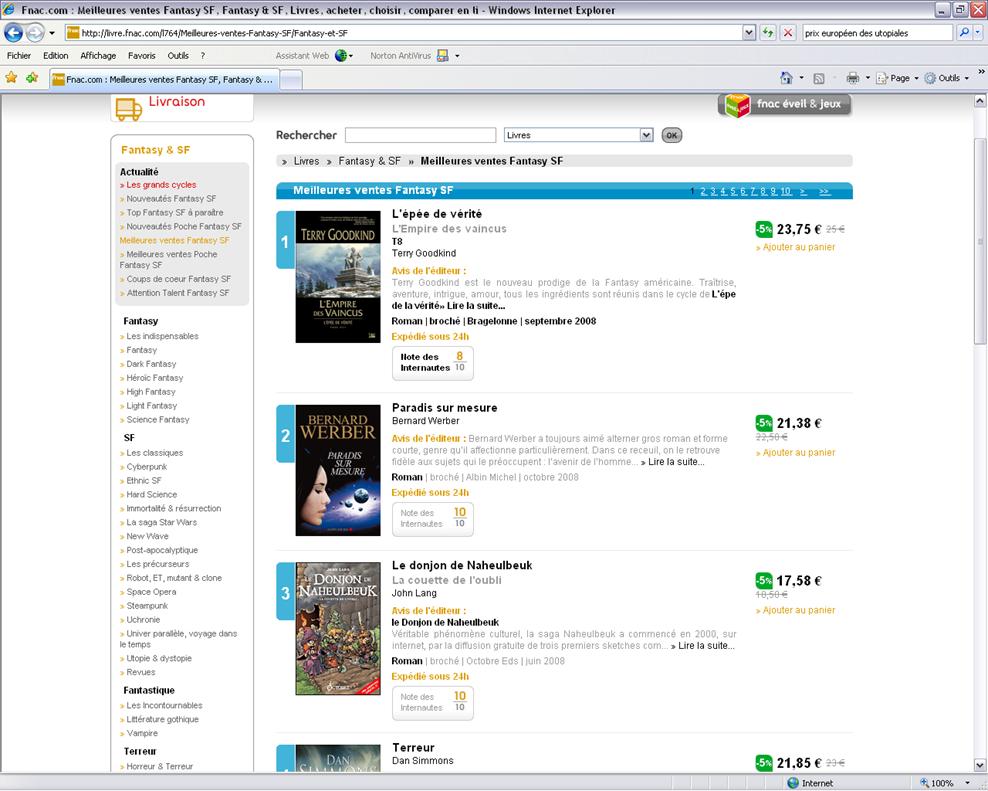
Task: Click the Add to Favorites star-plus icon
Action: coord(32,78)
